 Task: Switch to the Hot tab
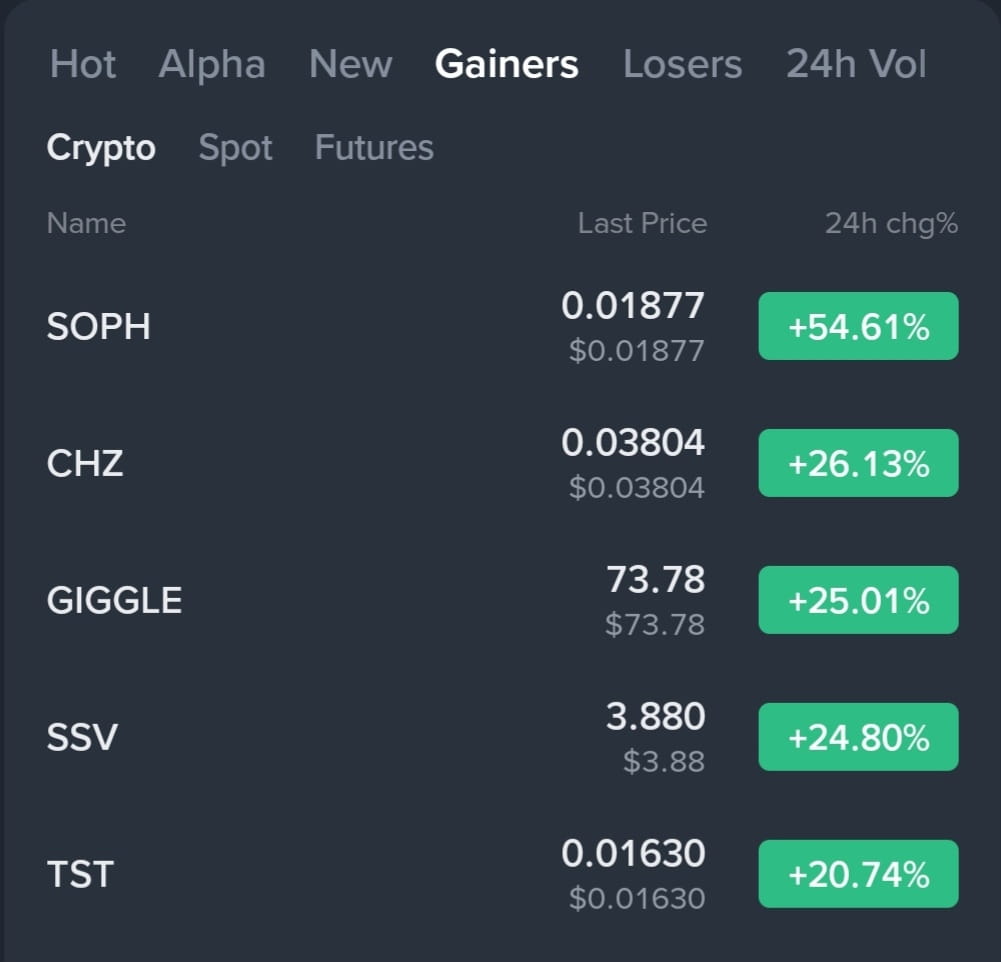[x=83, y=64]
